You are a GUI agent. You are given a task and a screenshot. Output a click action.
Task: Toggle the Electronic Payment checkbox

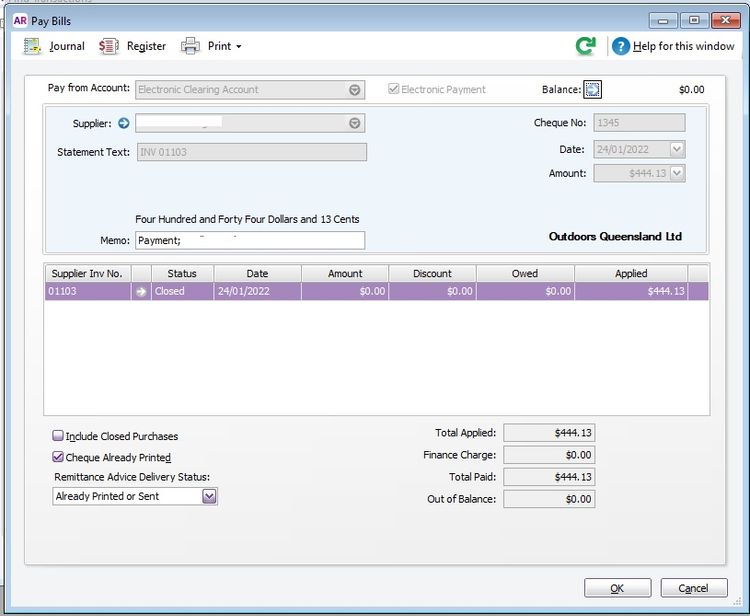click(x=394, y=90)
